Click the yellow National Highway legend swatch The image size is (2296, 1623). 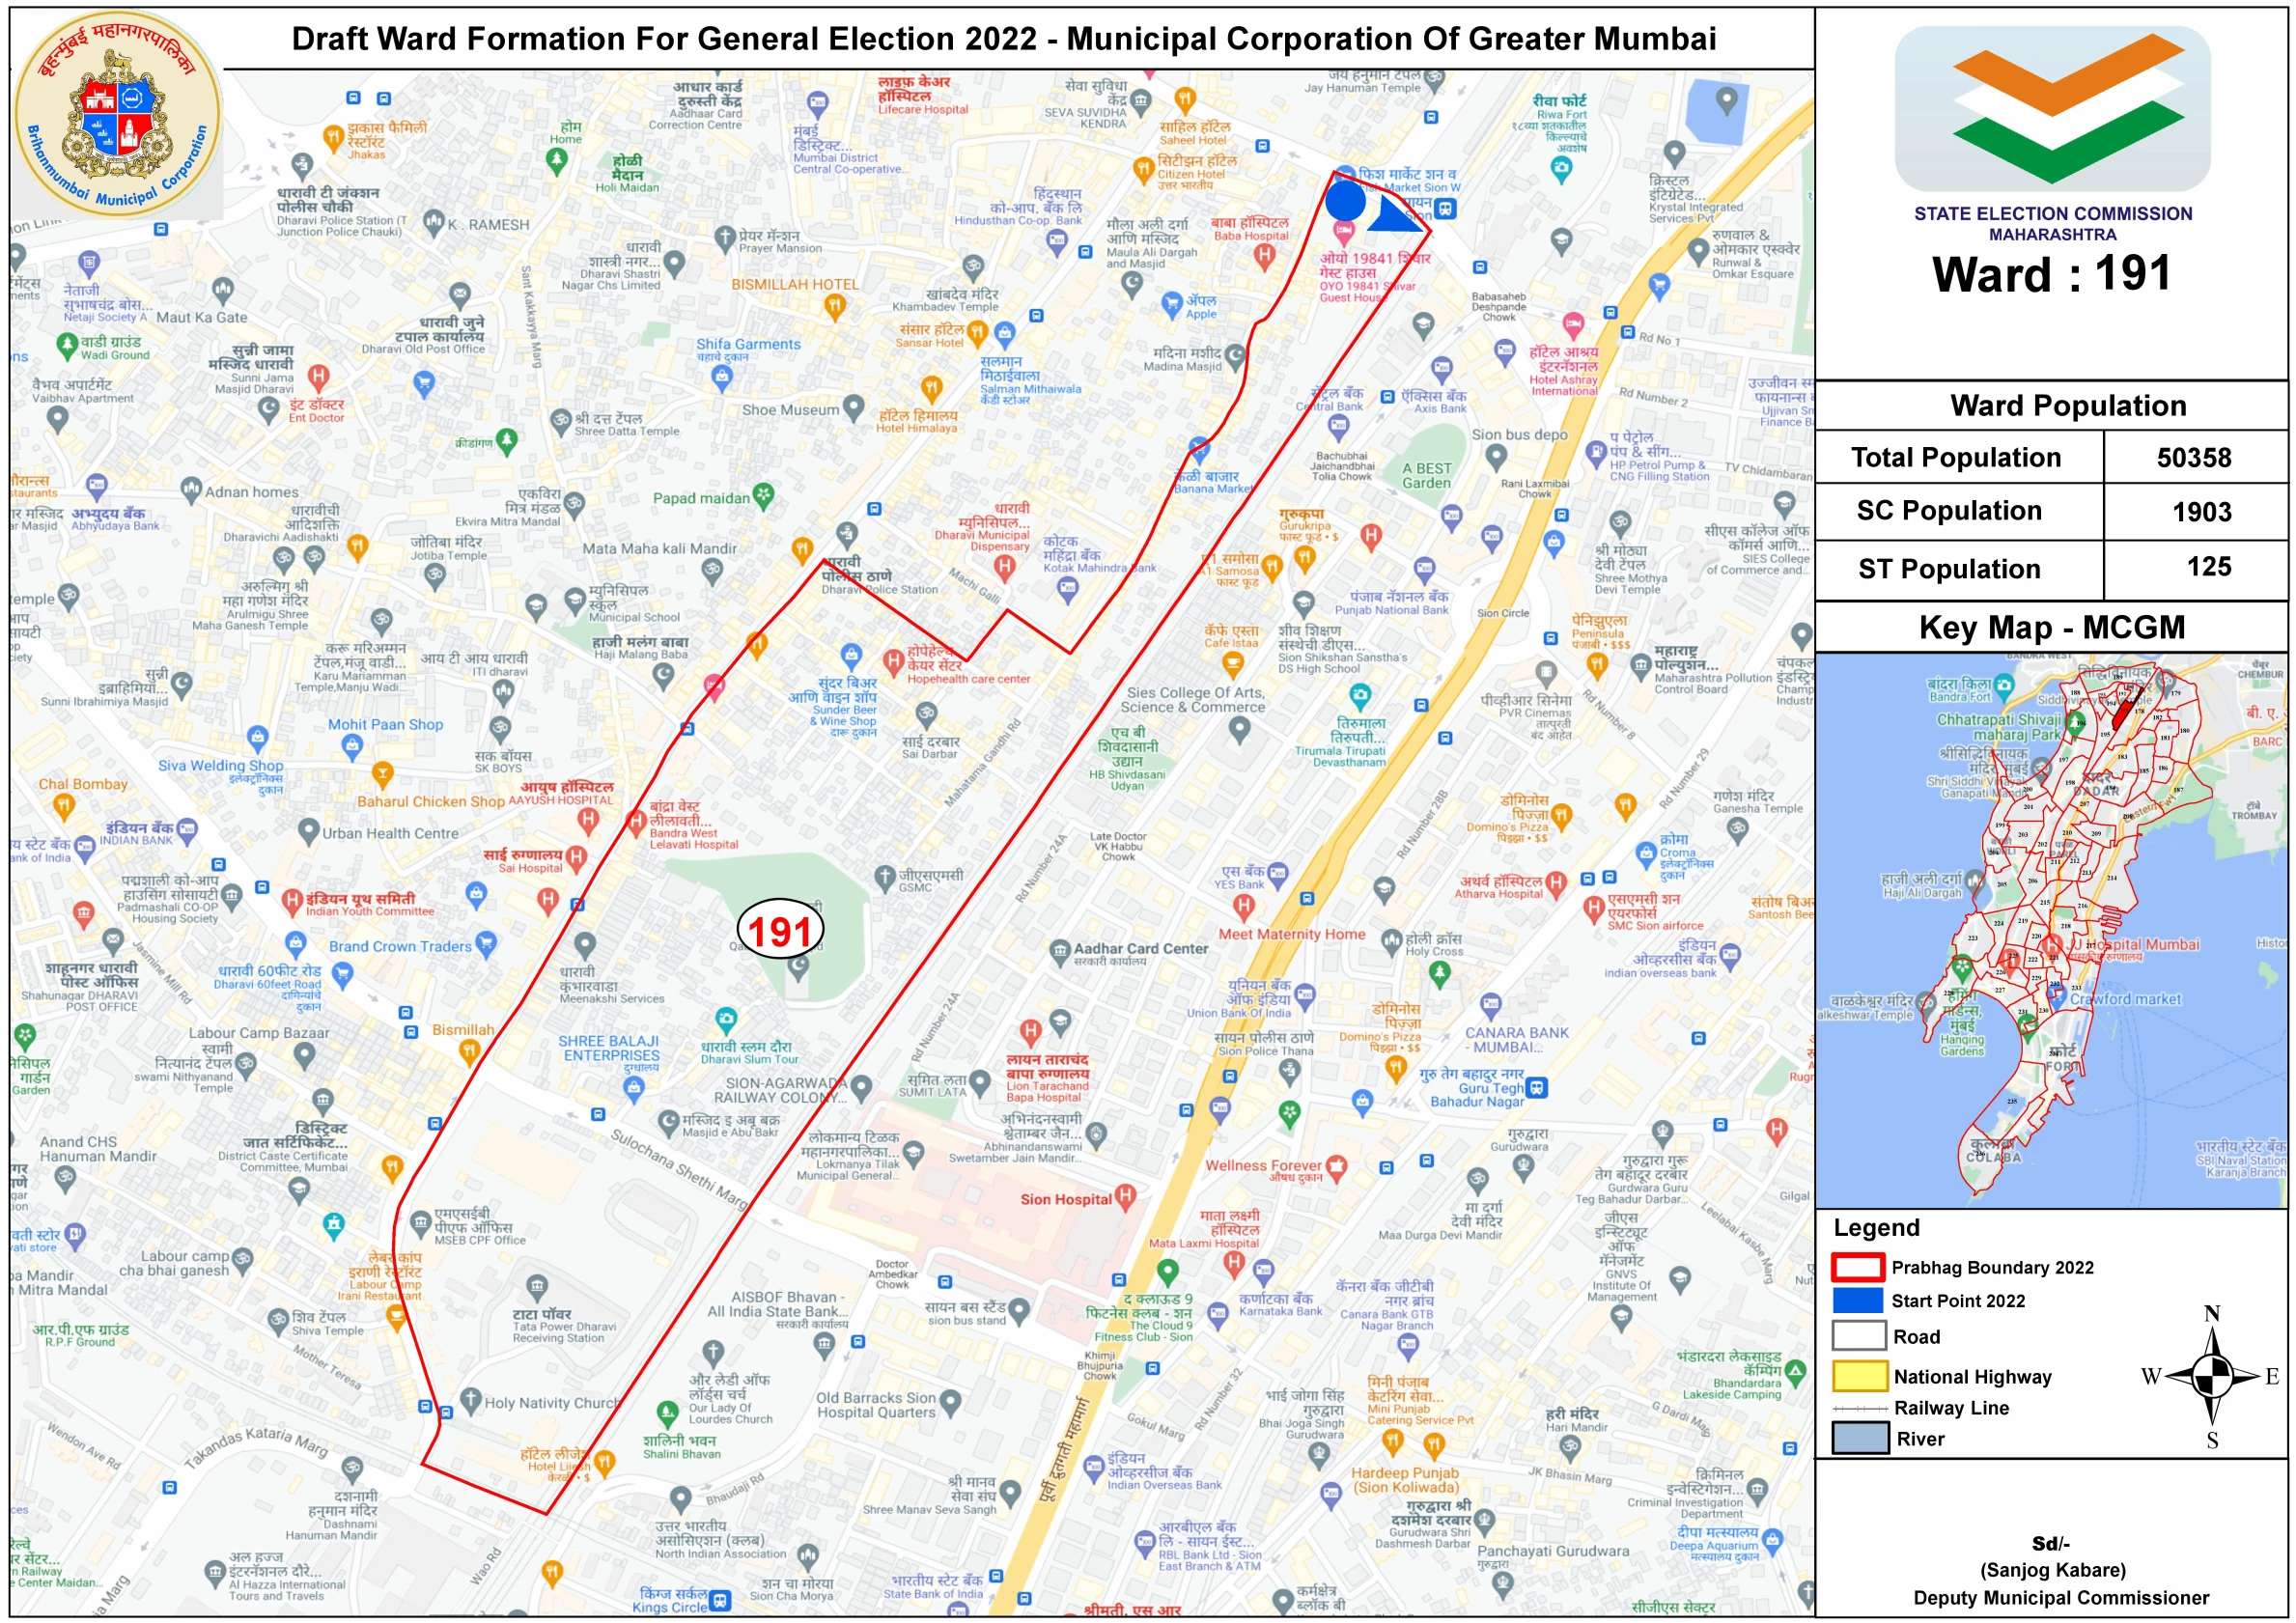tap(1859, 1376)
